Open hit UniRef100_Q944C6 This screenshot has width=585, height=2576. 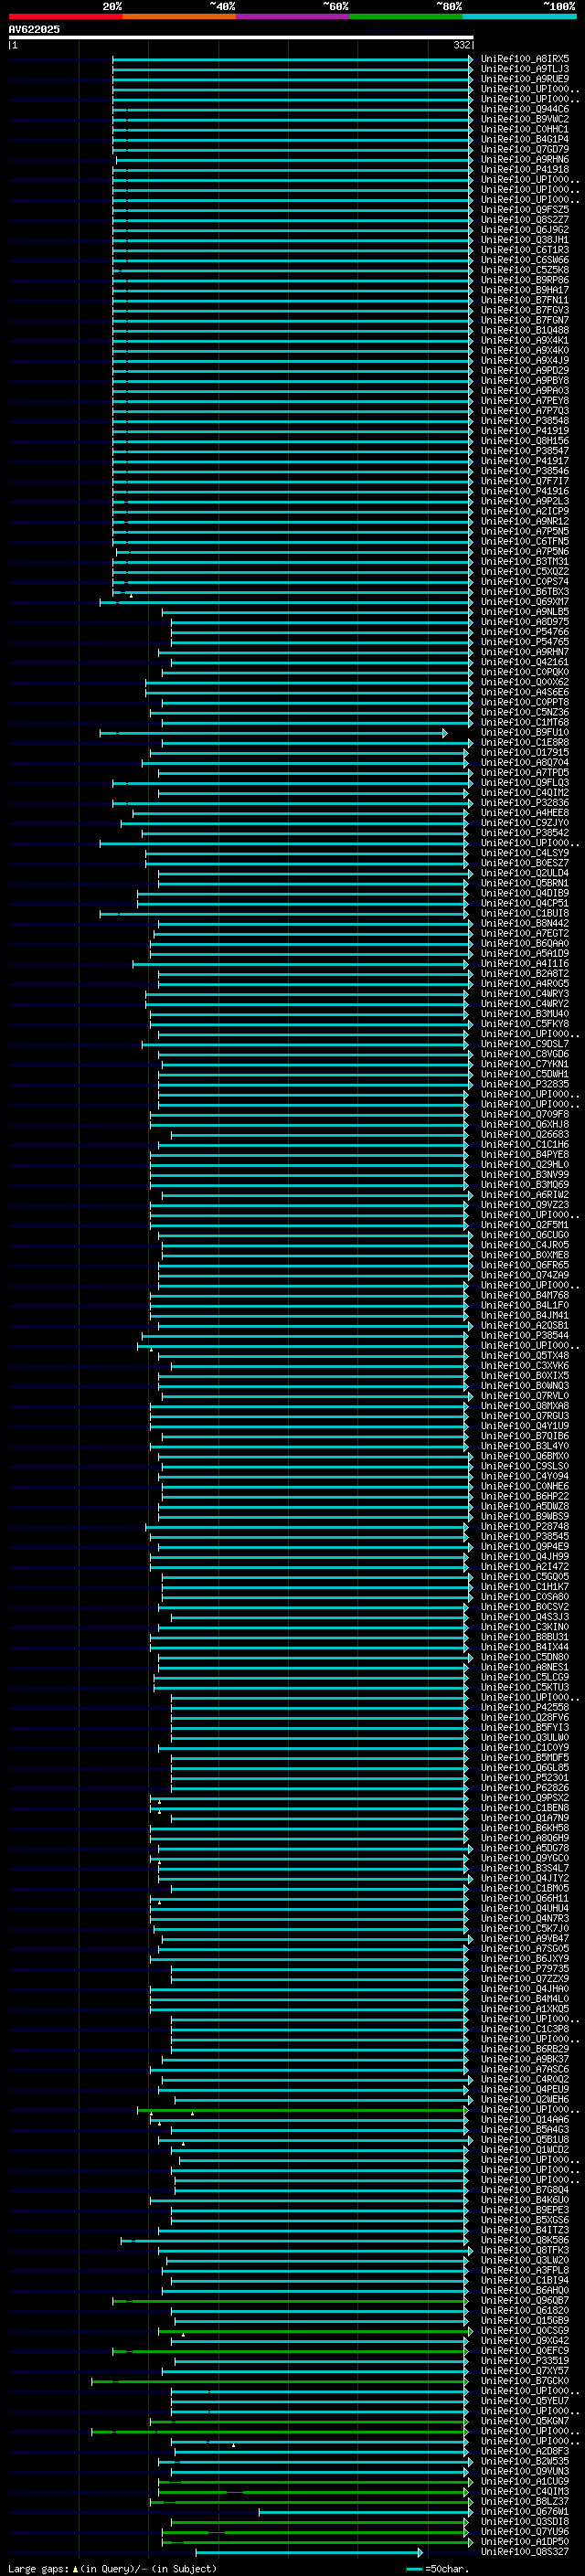525,109
